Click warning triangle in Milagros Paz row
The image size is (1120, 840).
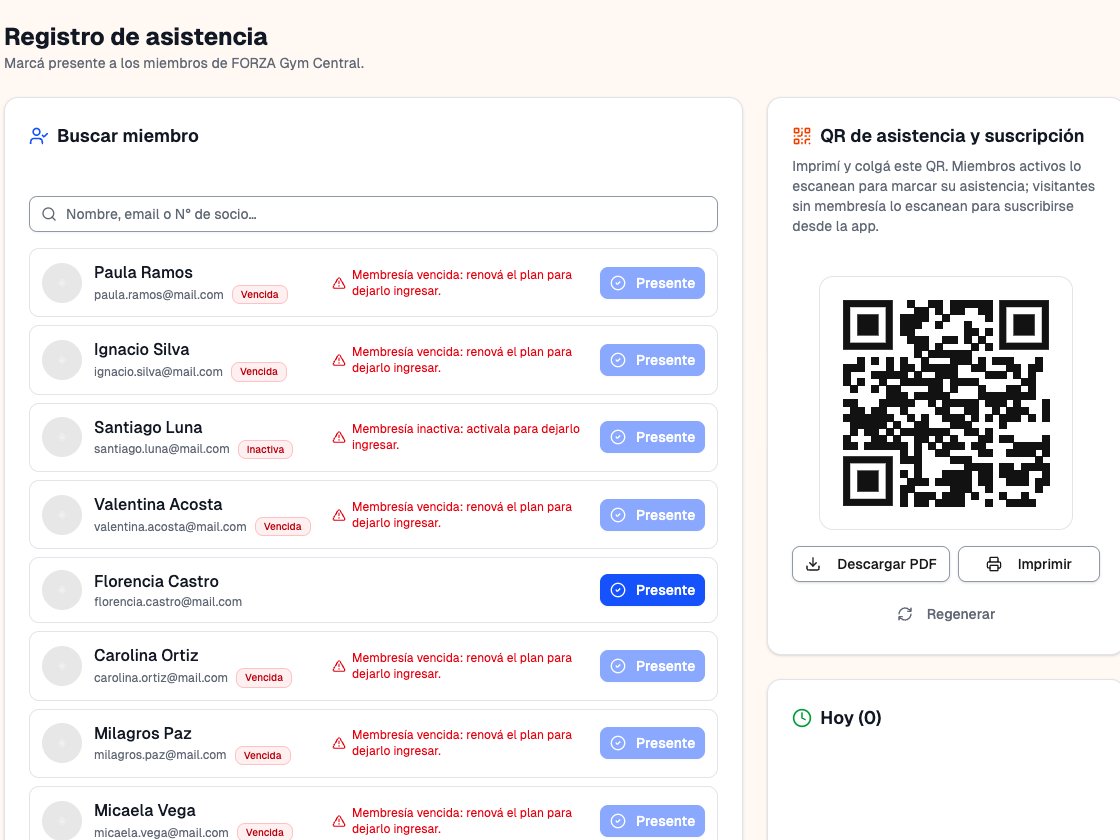(x=339, y=744)
